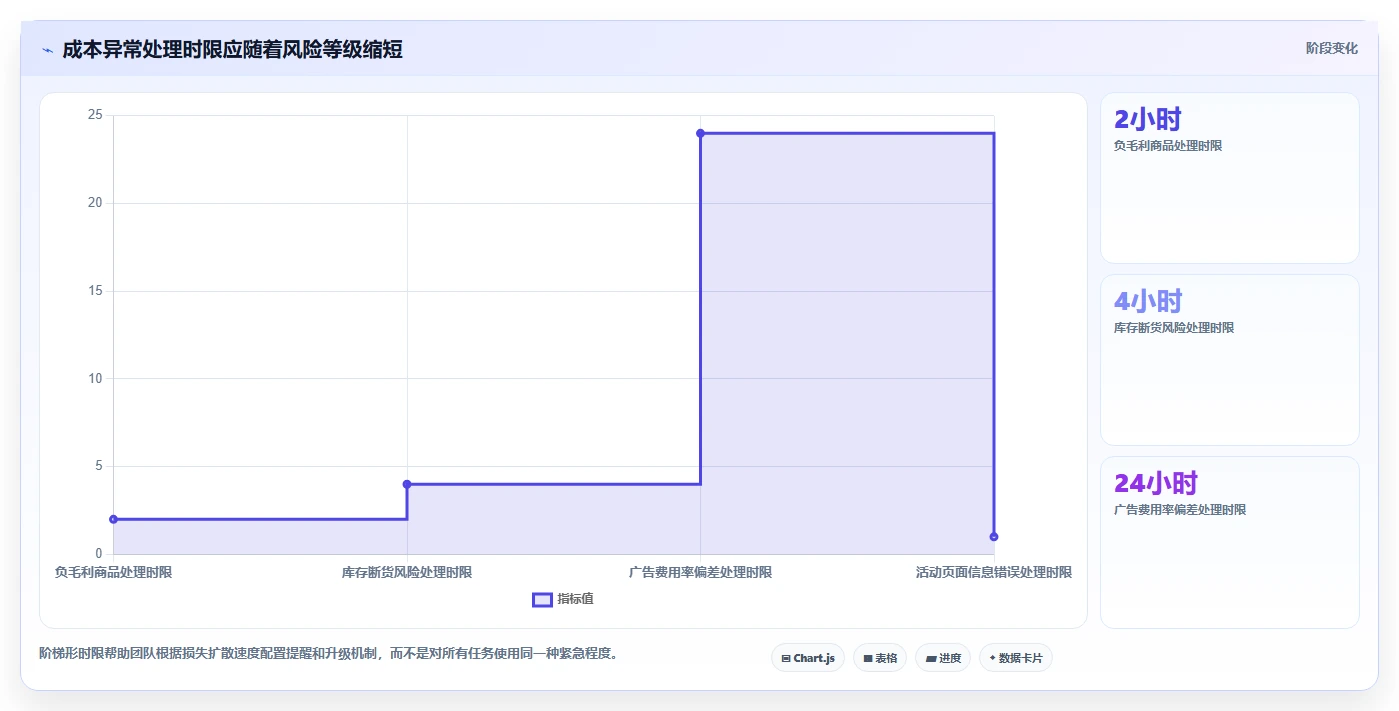Click x-axis label 负毛利商品处理时限
Image resolution: width=1399 pixels, height=711 pixels.
[113, 573]
